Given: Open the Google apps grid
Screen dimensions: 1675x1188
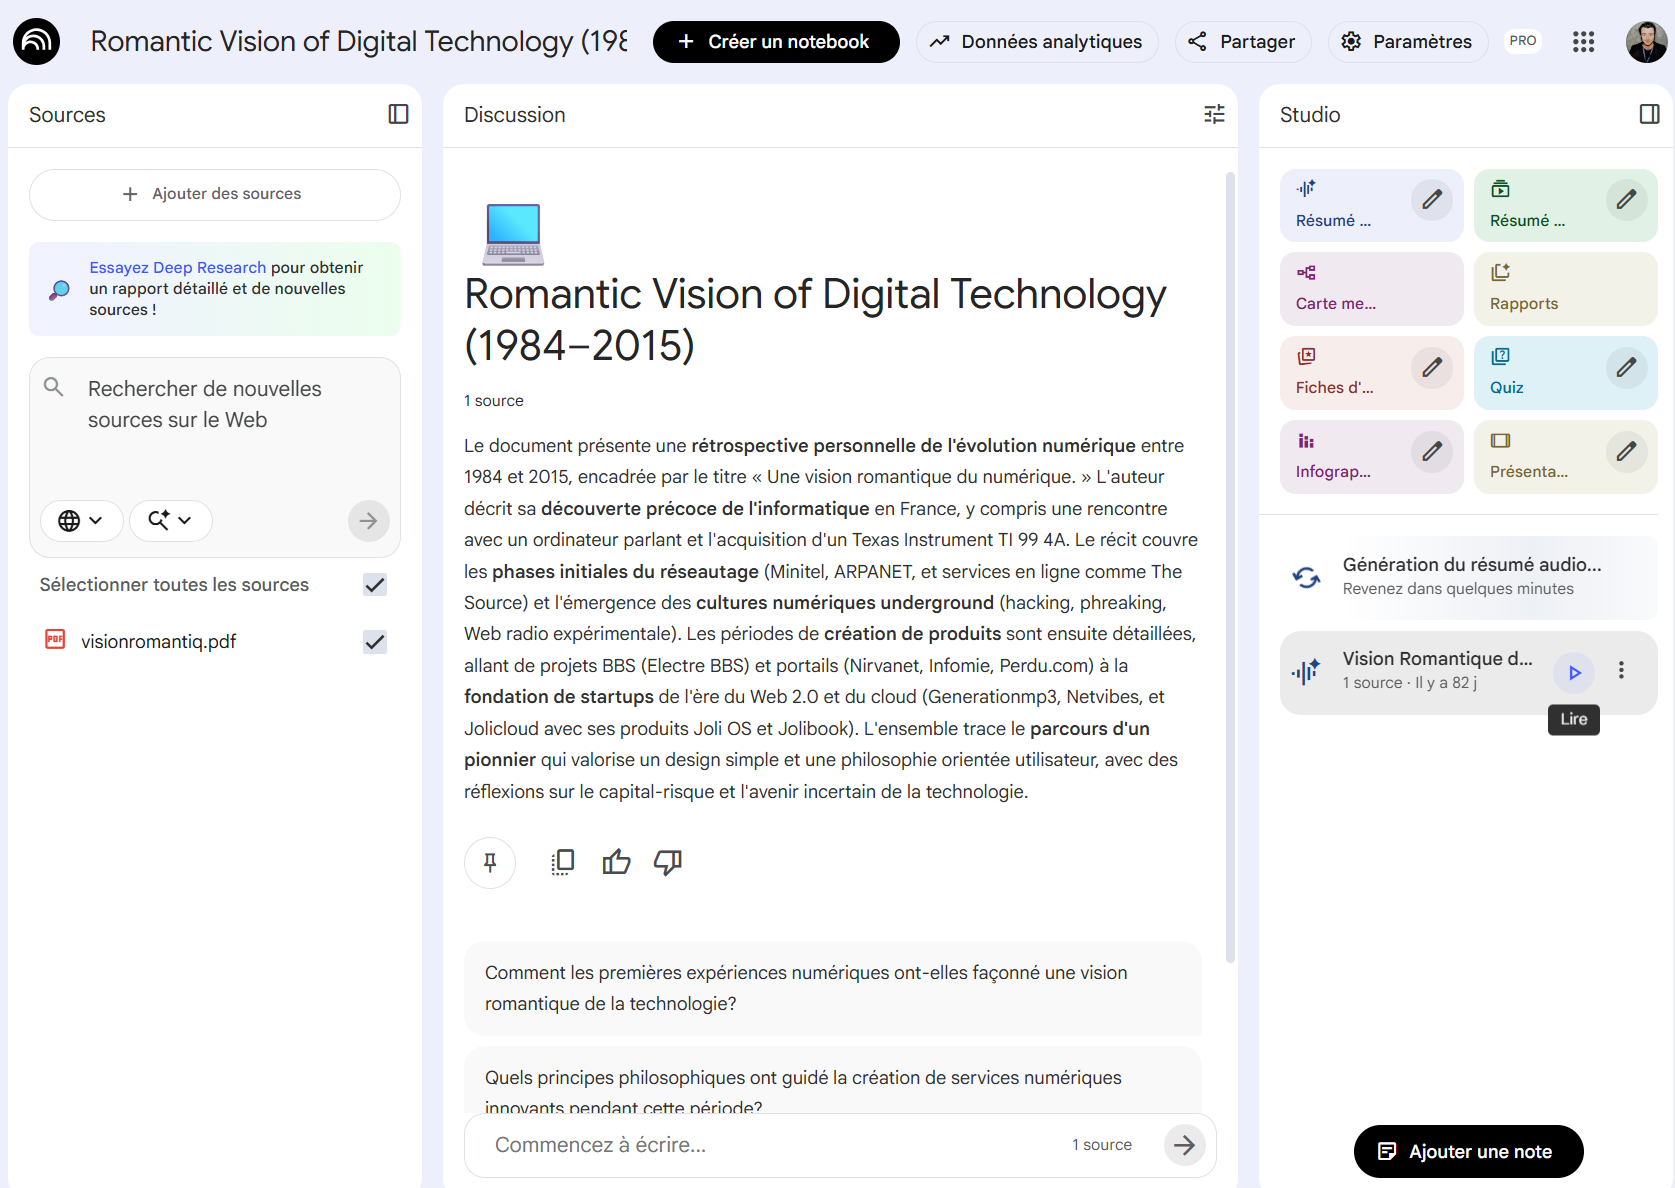Looking at the screenshot, I should [x=1583, y=41].
